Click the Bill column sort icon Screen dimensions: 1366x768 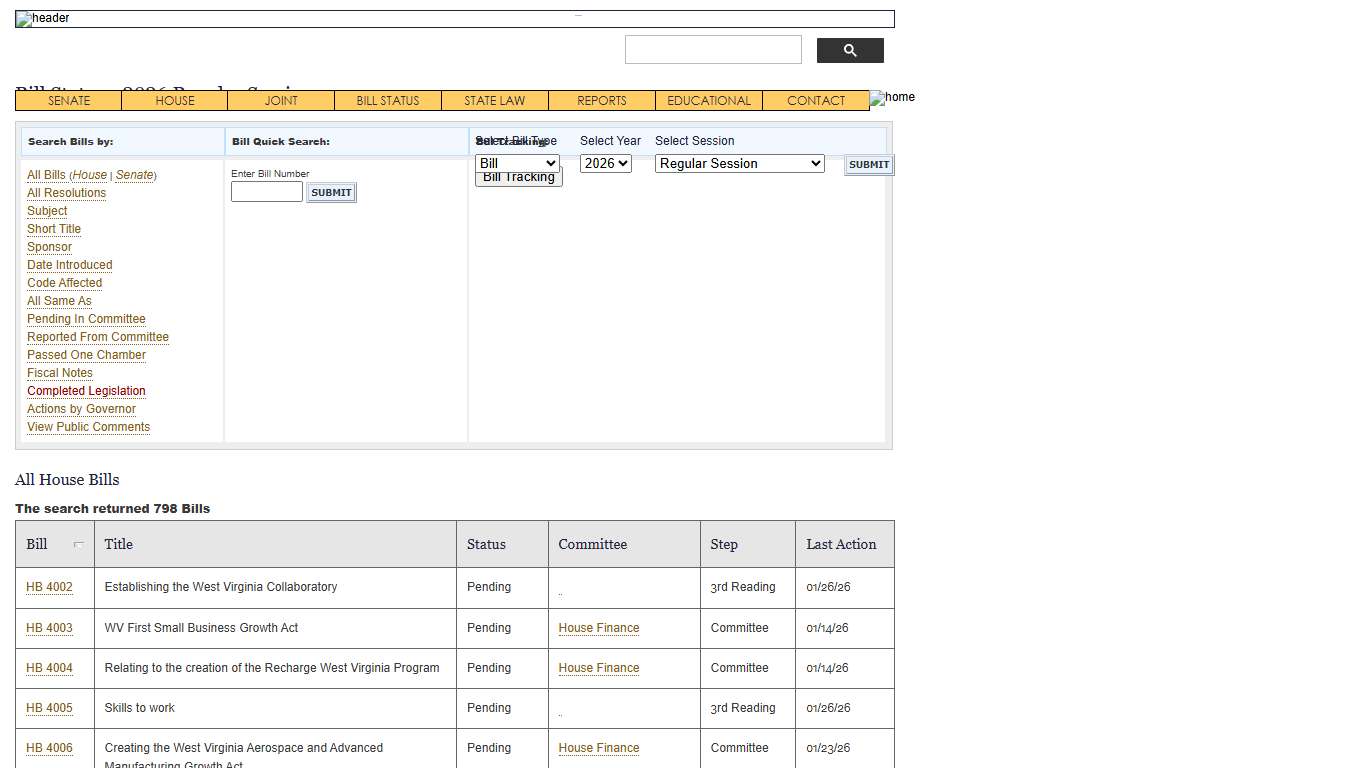(79, 545)
